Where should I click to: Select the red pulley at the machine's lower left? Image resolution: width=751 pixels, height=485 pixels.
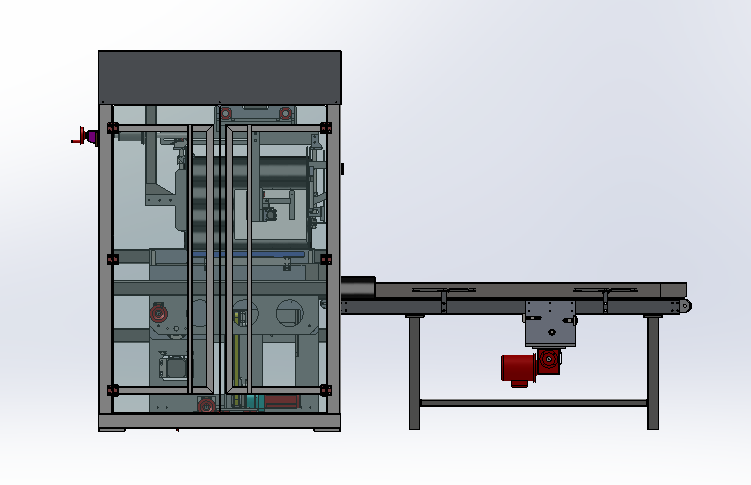(x=159, y=314)
